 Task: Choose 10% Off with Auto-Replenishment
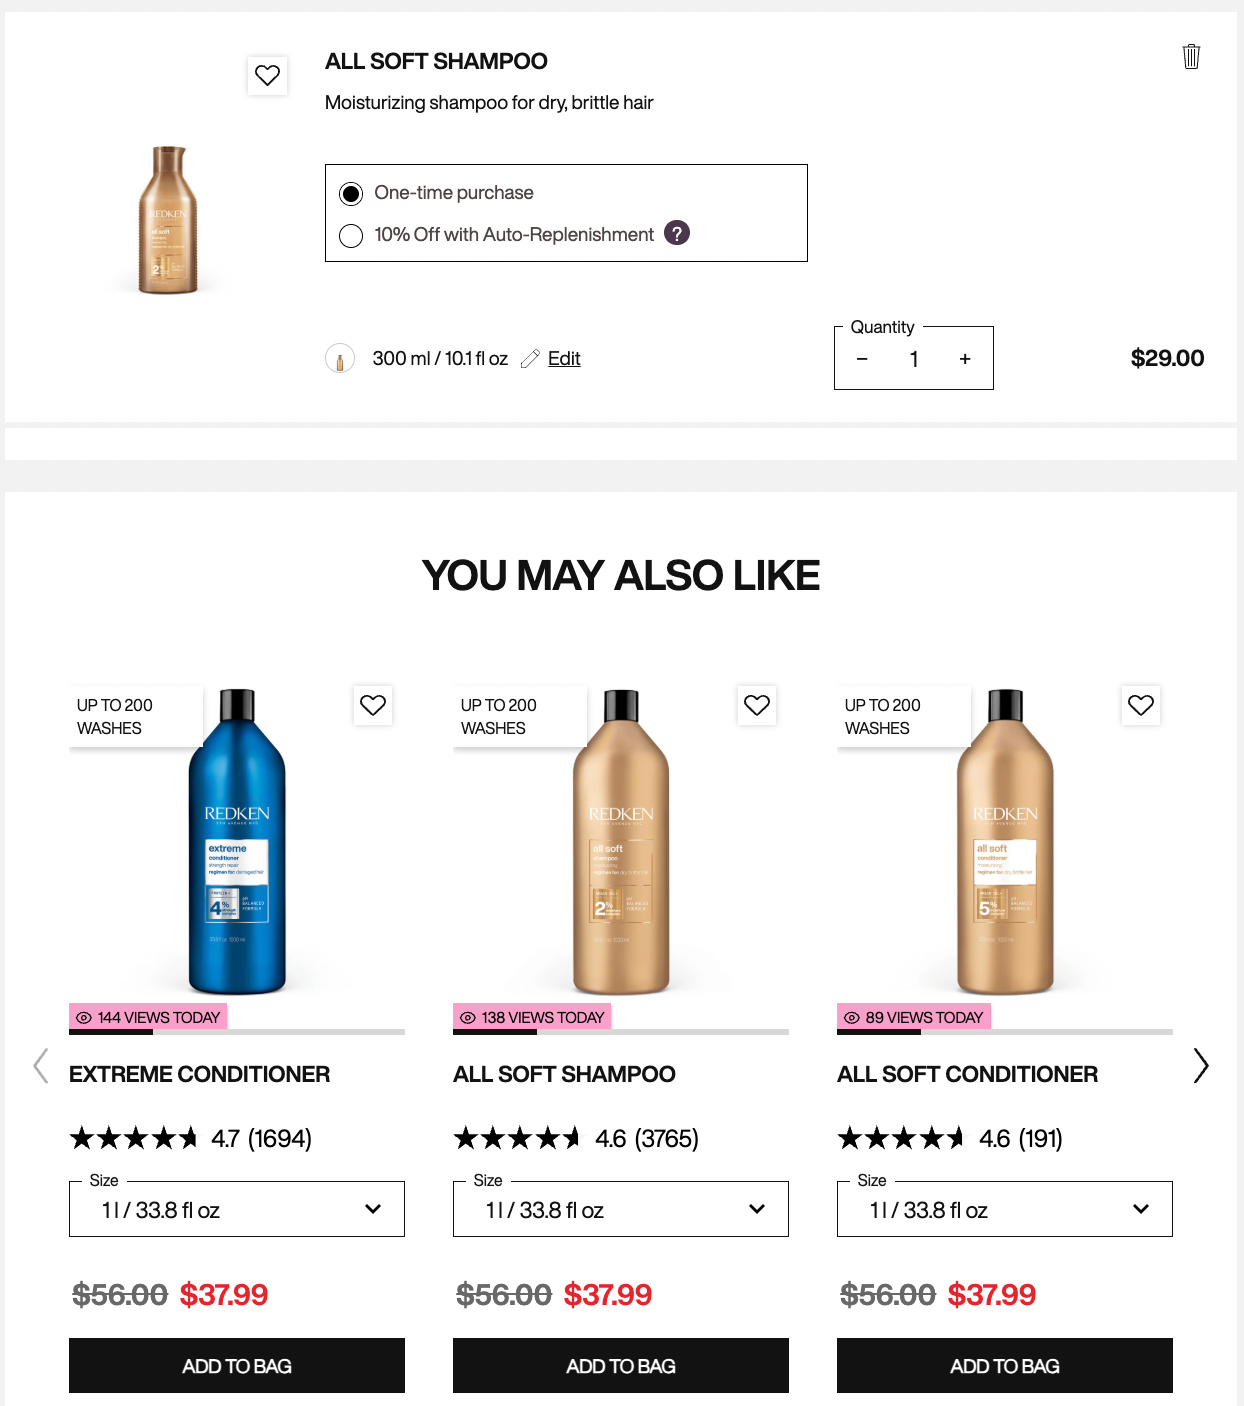(x=351, y=236)
